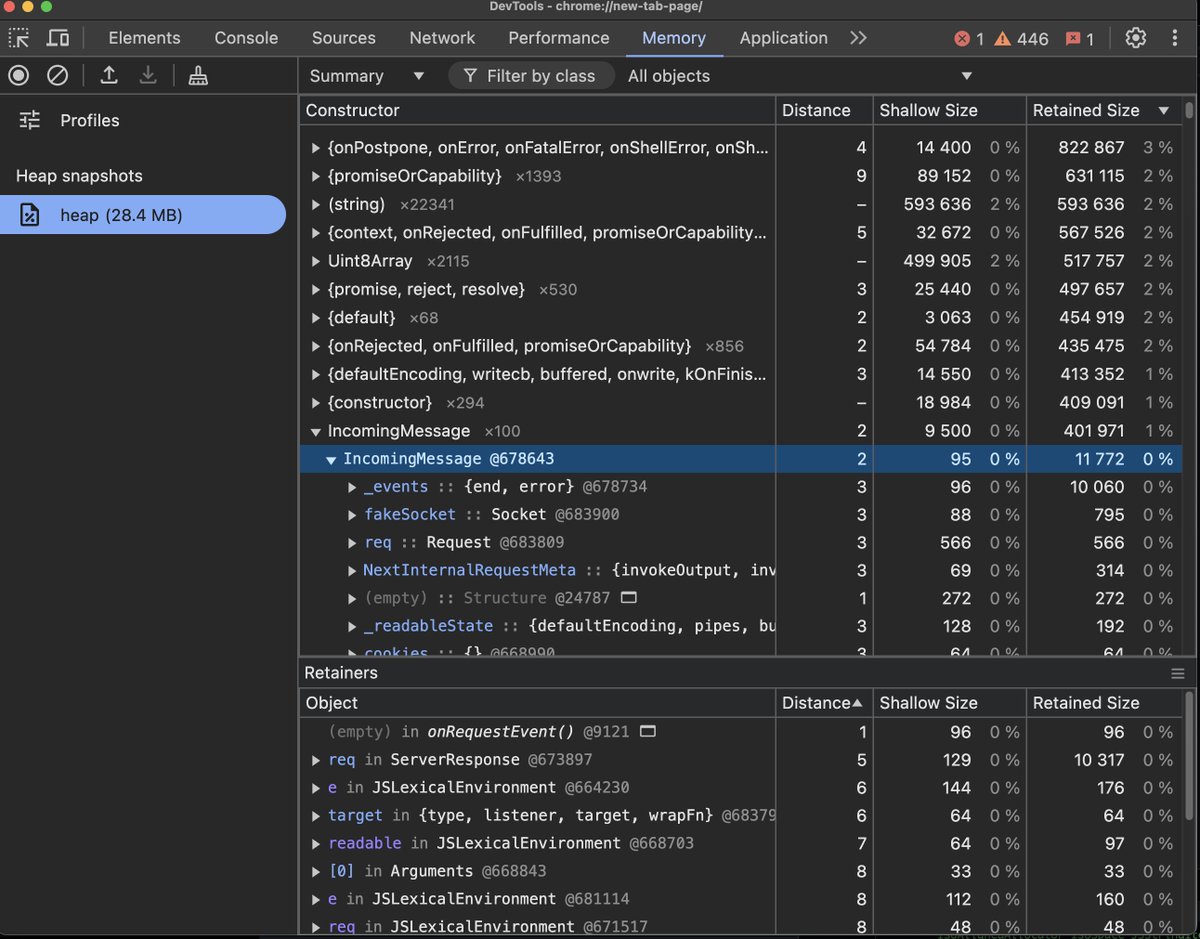Switch to the Console tab

(x=246, y=38)
